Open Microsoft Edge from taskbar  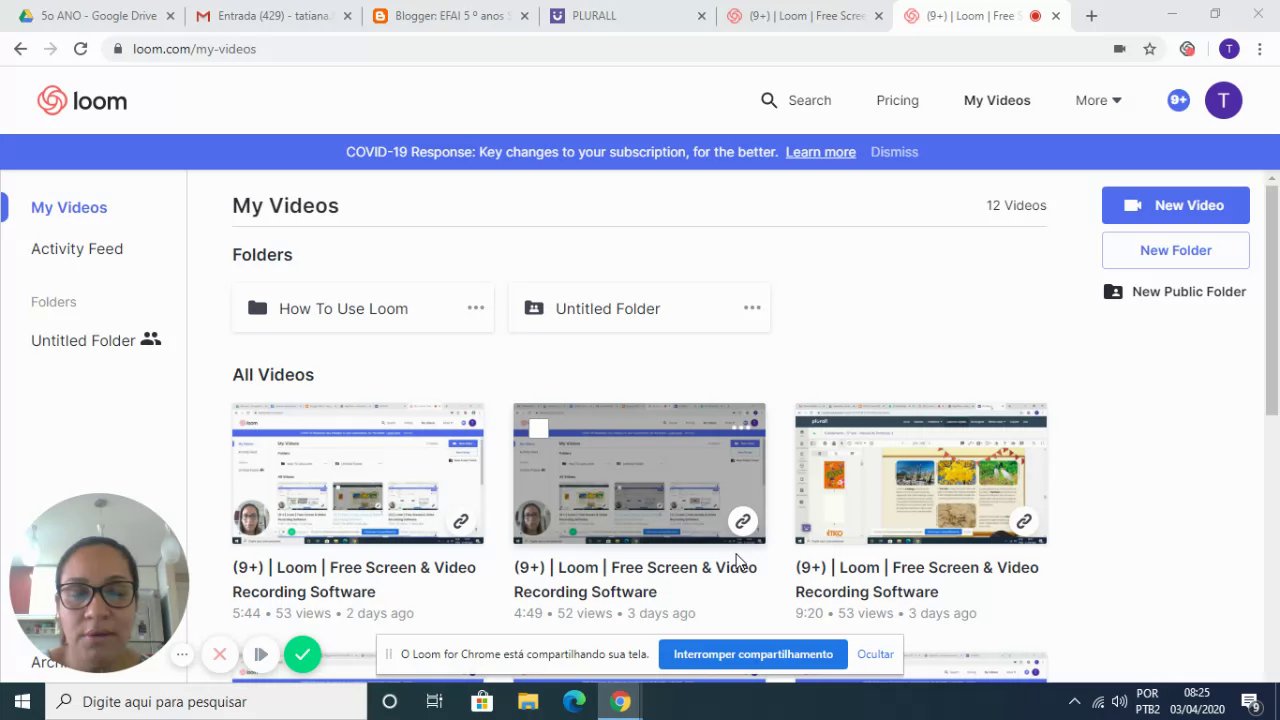[574, 701]
